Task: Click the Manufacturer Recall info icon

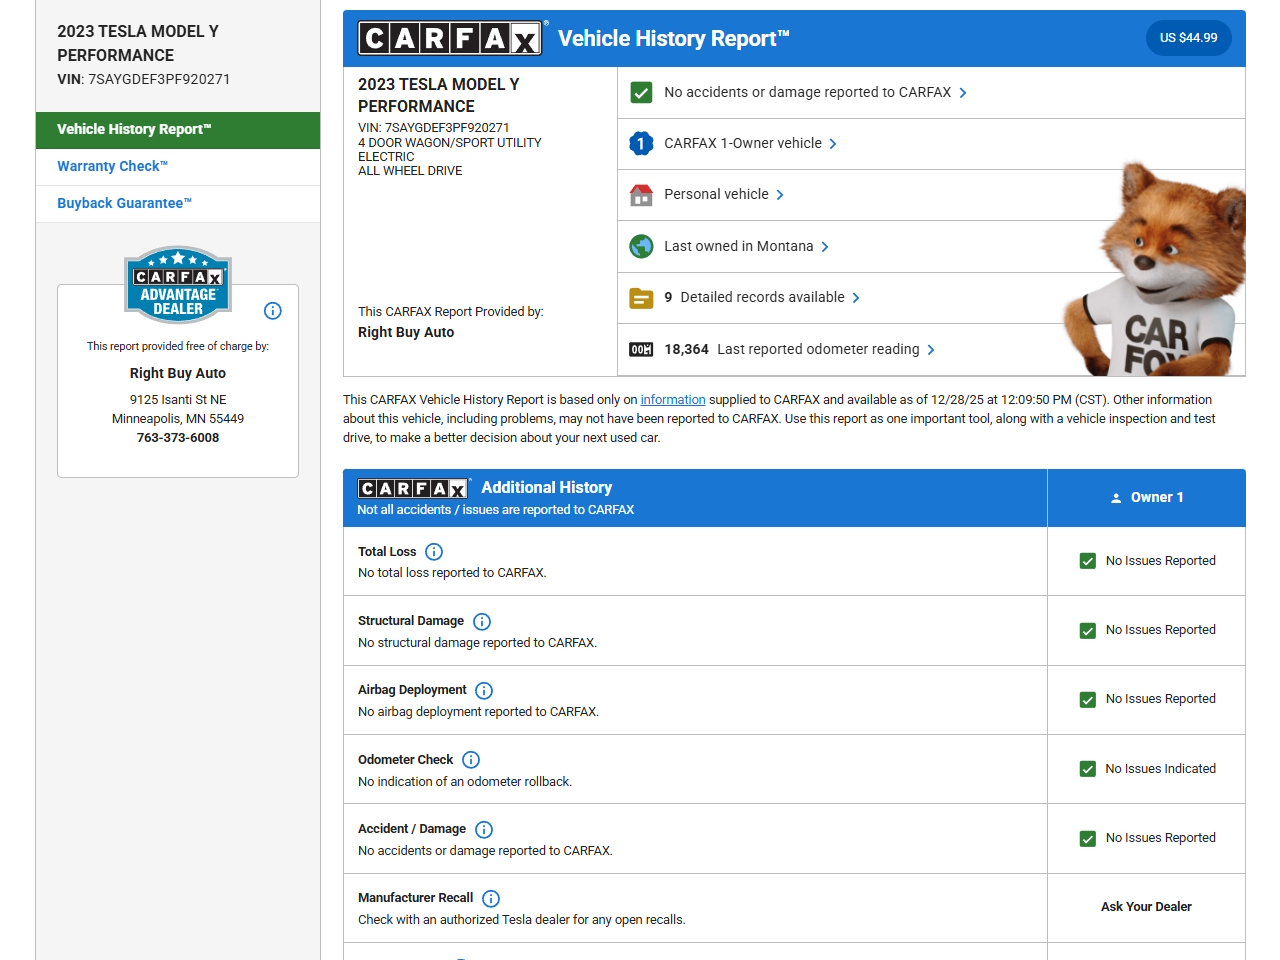Action: coord(491,899)
